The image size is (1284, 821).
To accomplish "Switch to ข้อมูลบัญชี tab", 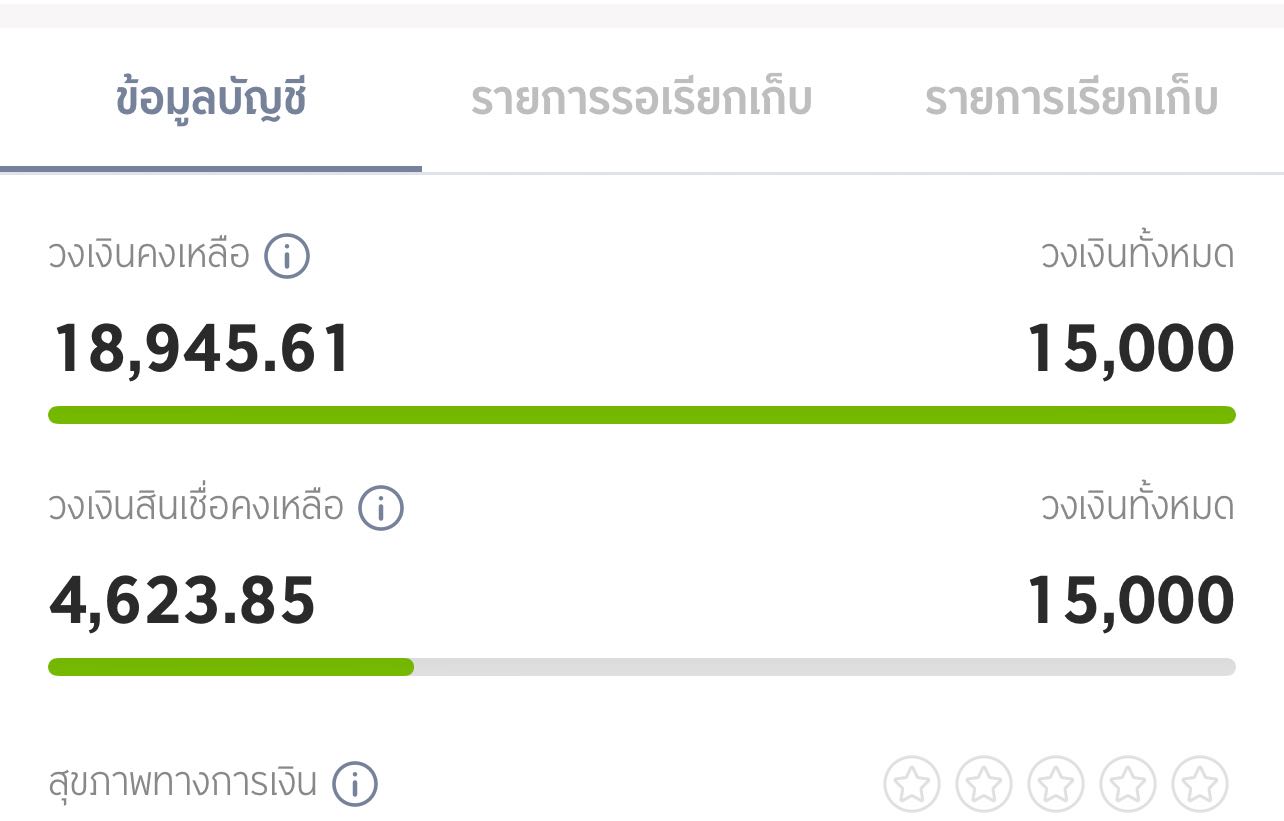I will (211, 100).
